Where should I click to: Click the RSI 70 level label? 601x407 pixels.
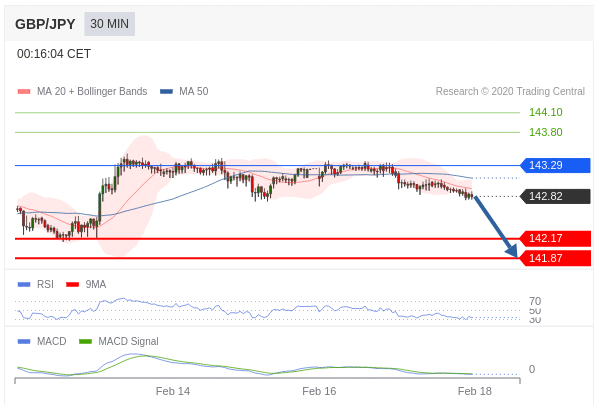coord(535,301)
